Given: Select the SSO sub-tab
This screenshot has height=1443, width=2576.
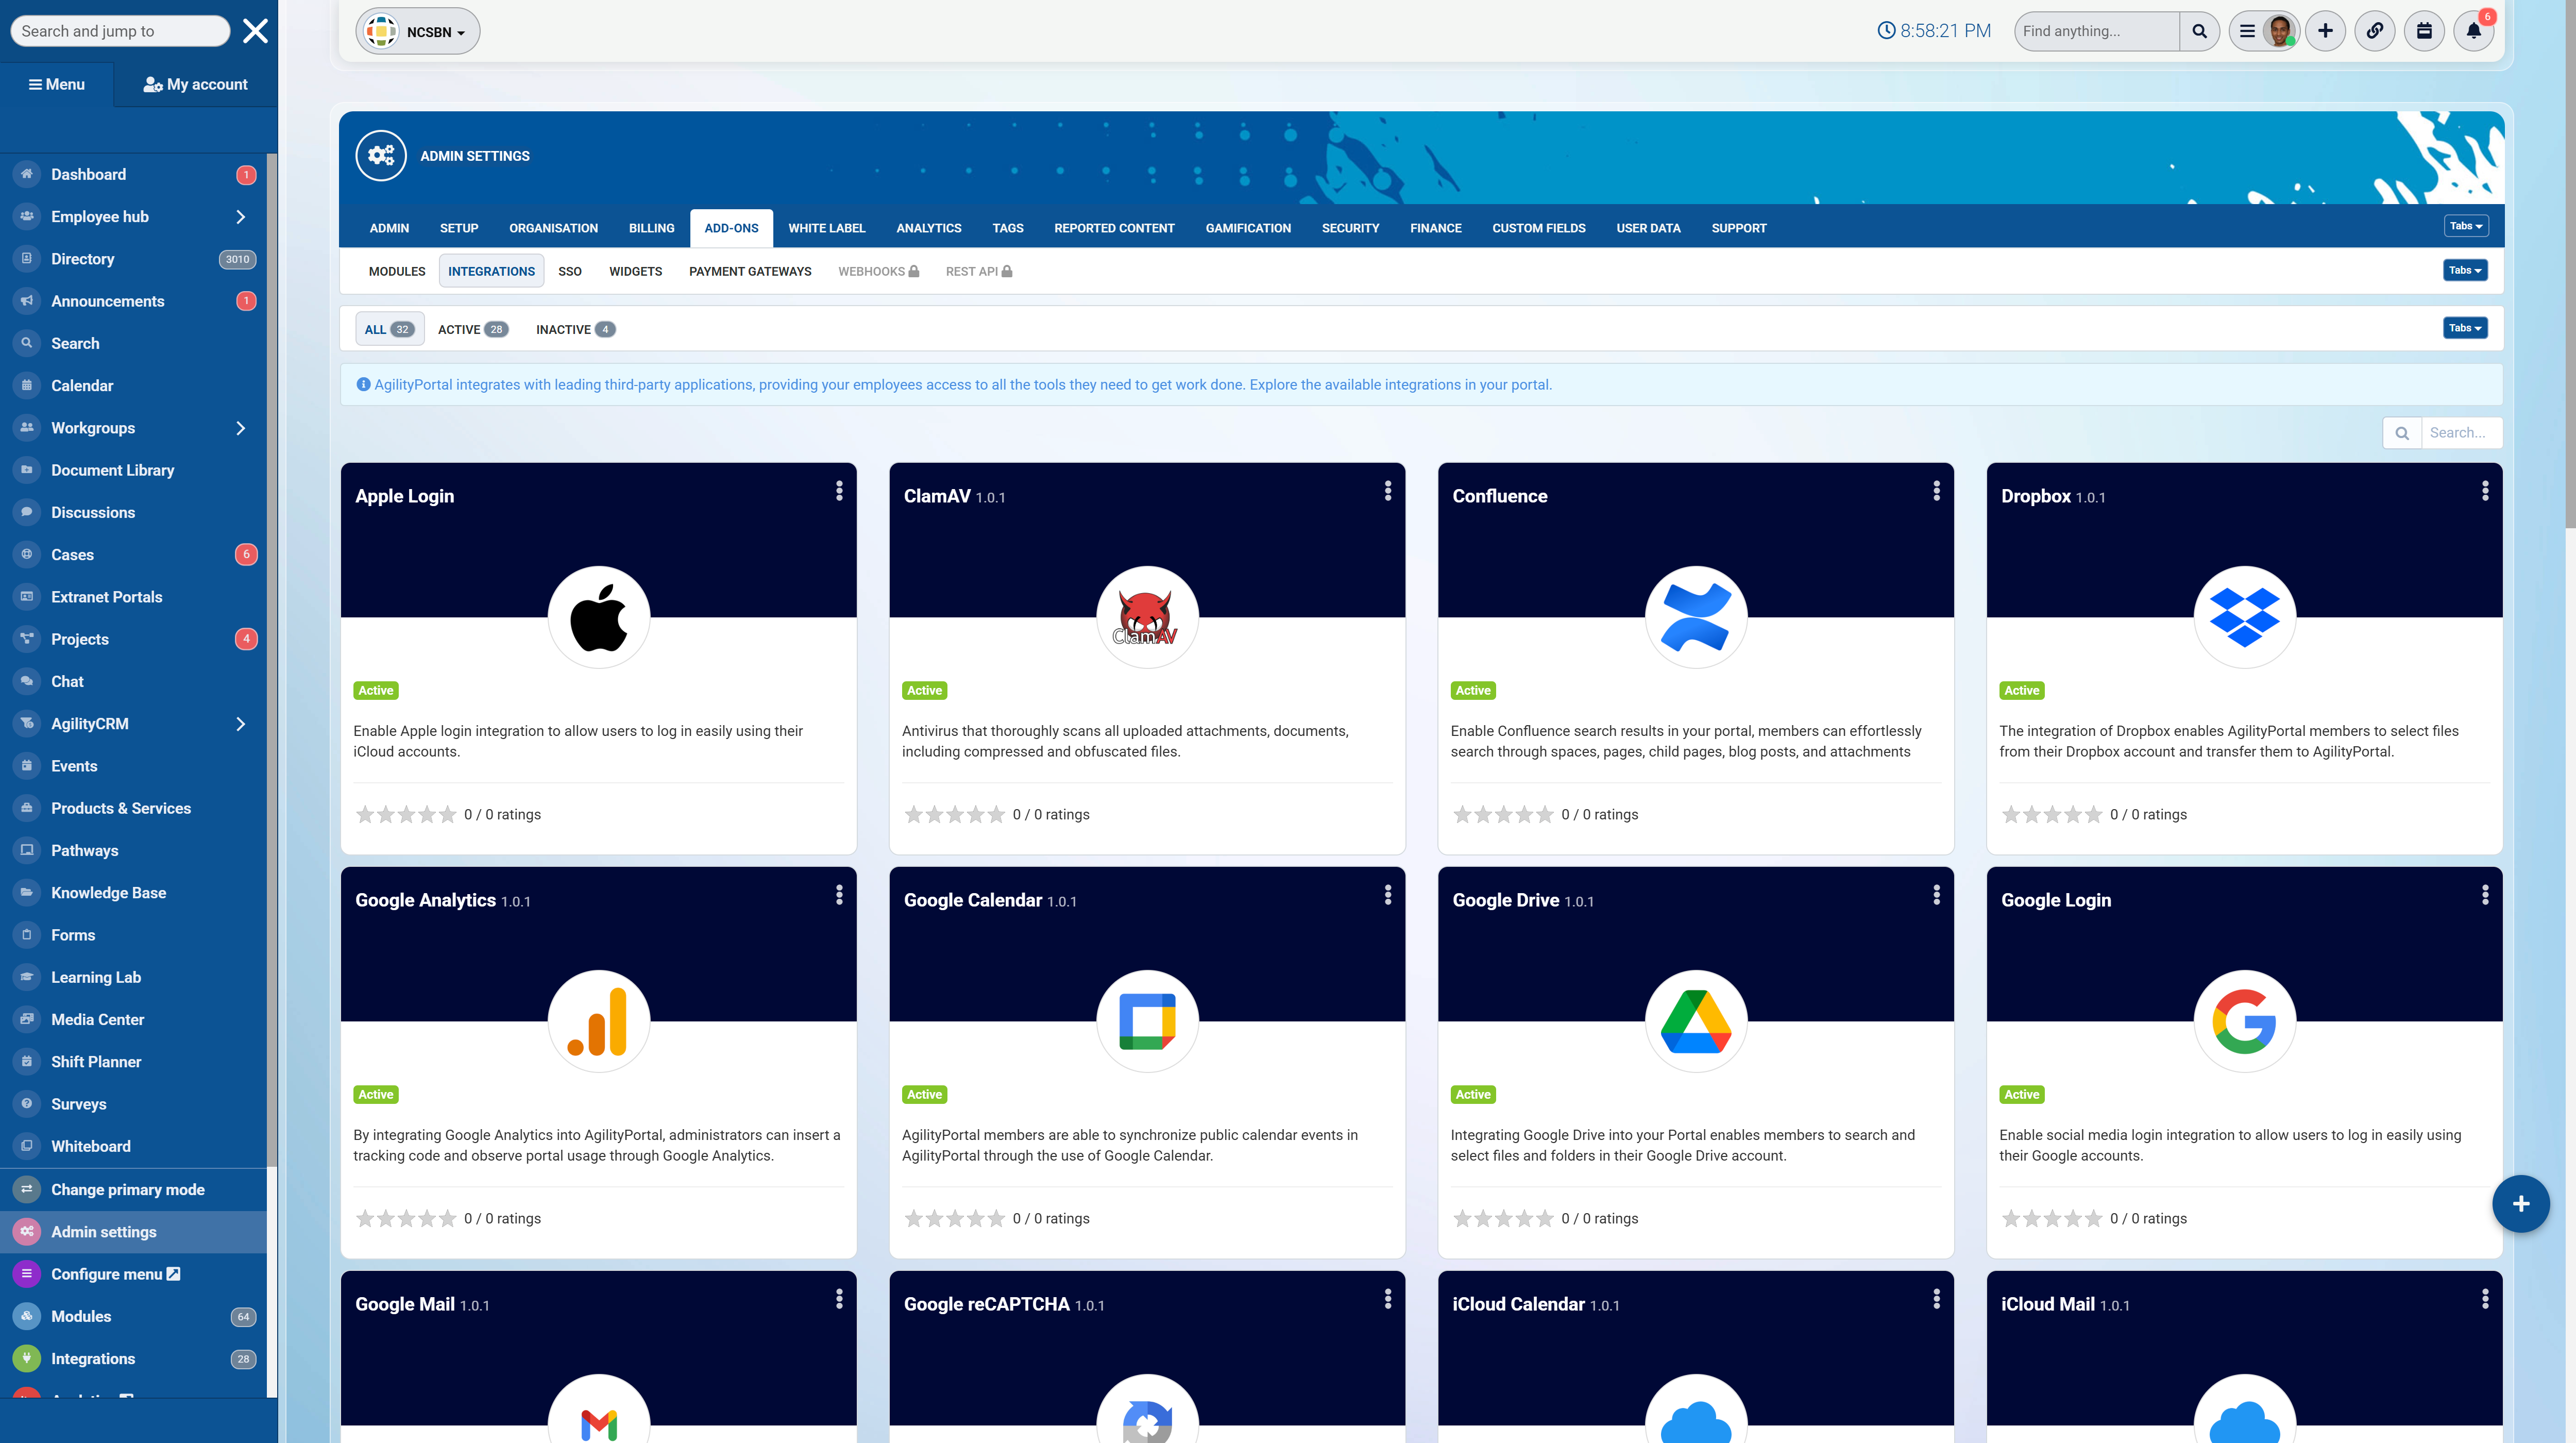Looking at the screenshot, I should (x=569, y=271).
